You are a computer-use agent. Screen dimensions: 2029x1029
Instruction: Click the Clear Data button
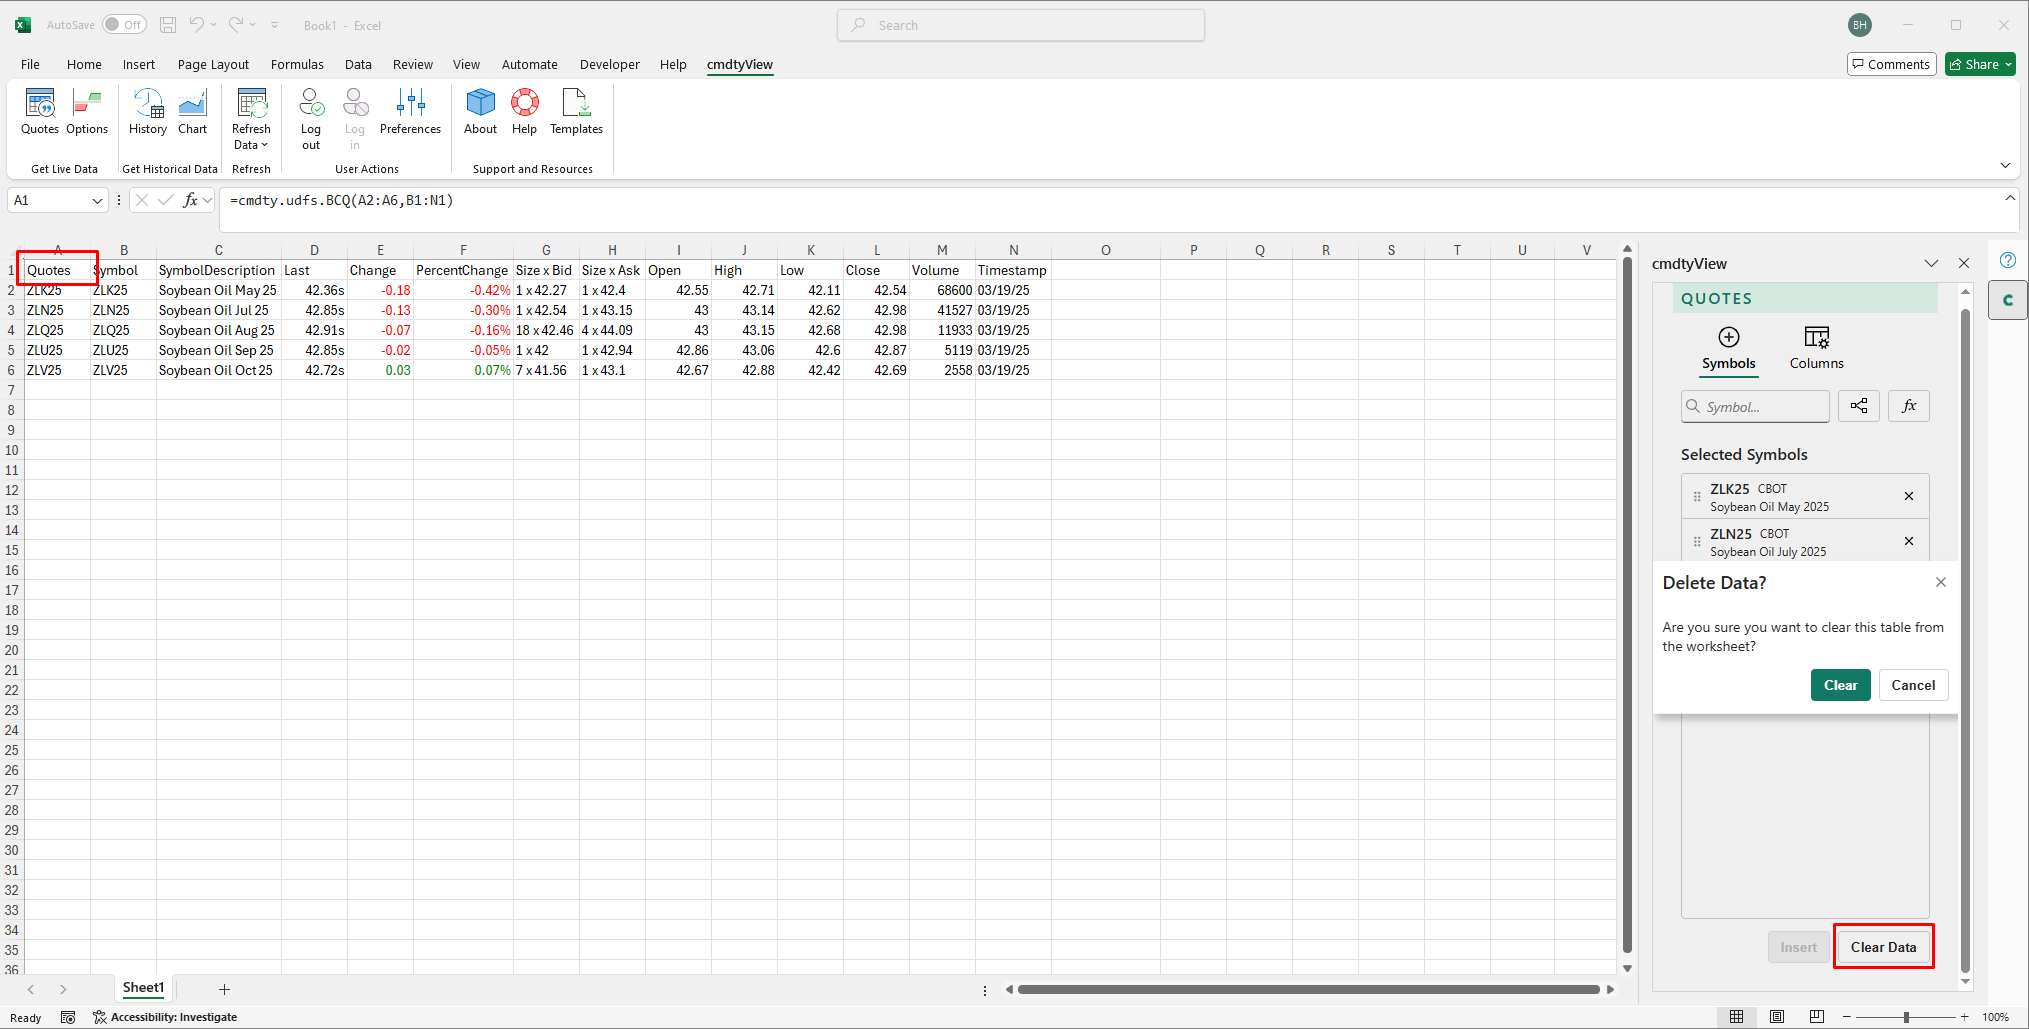click(1883, 947)
